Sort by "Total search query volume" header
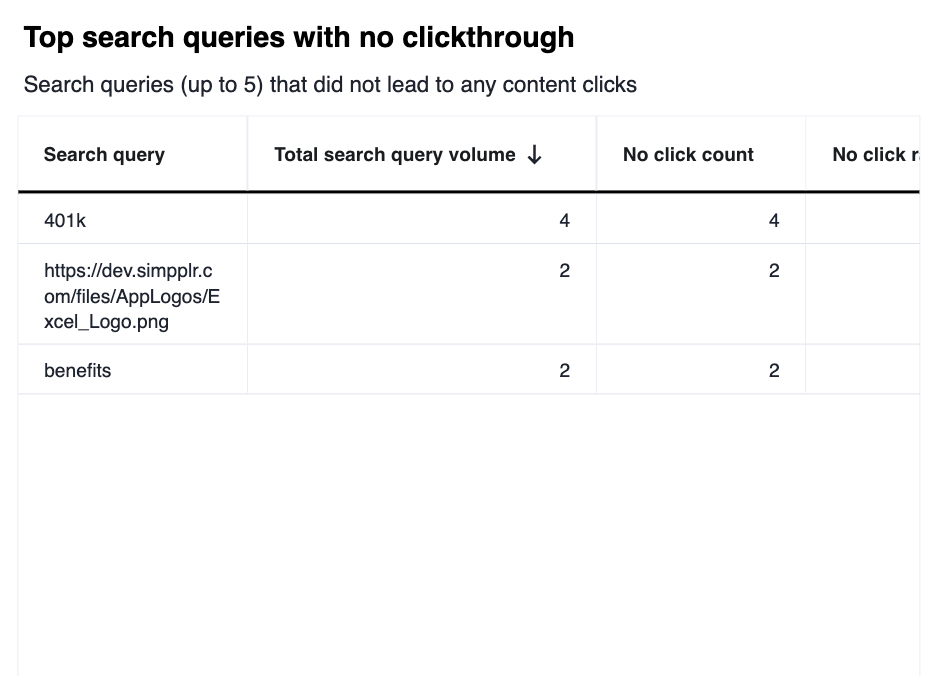Image resolution: width=938 pixels, height=676 pixels. 394,155
